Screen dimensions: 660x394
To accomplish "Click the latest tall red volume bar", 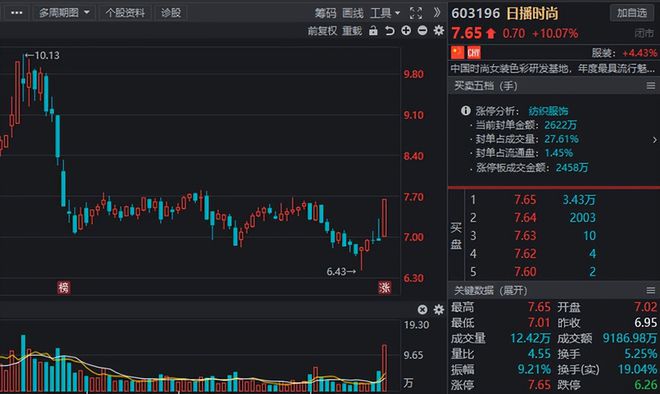I will click(384, 368).
